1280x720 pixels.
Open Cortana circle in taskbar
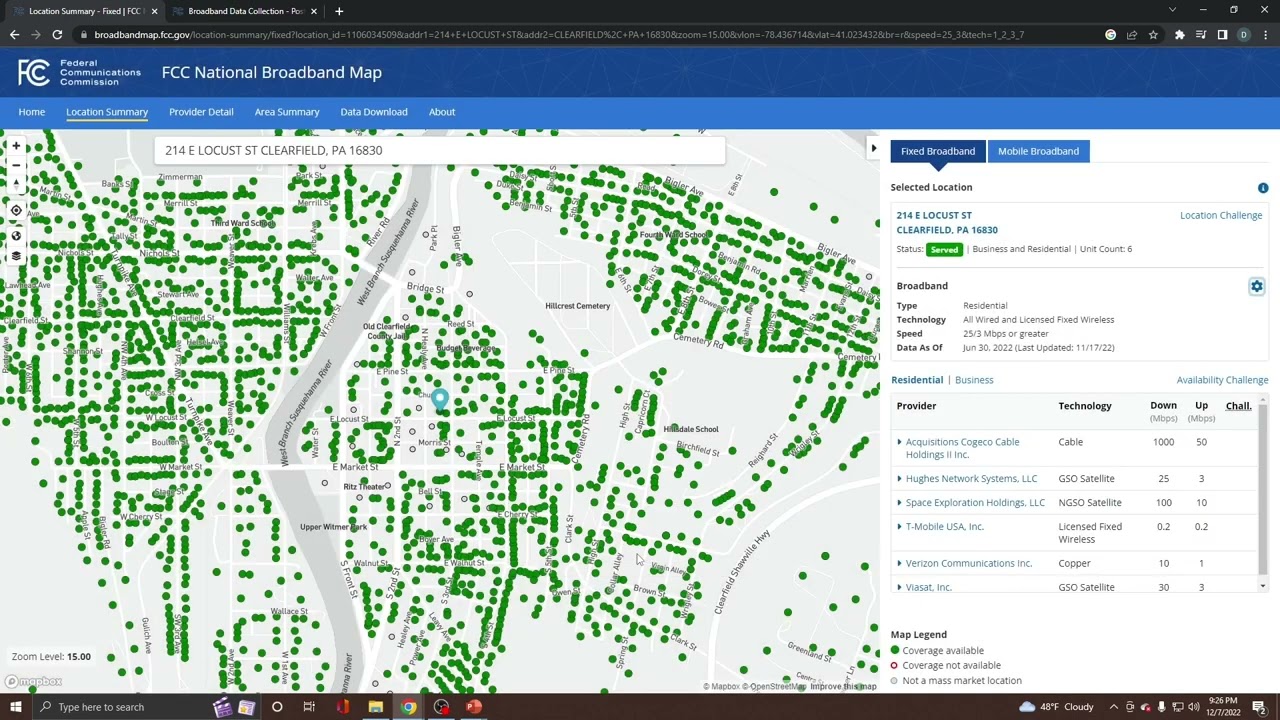(277, 707)
